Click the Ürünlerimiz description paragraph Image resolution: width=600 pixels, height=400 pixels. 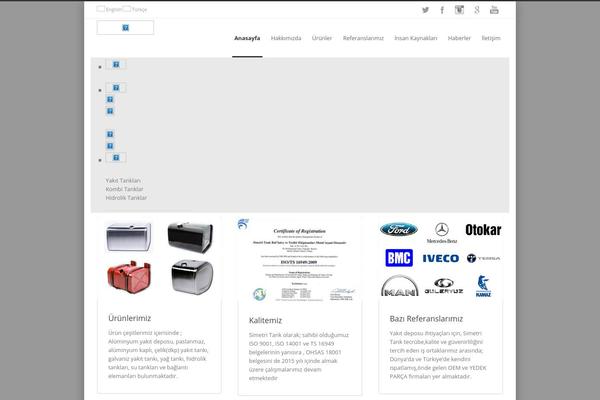[158, 354]
